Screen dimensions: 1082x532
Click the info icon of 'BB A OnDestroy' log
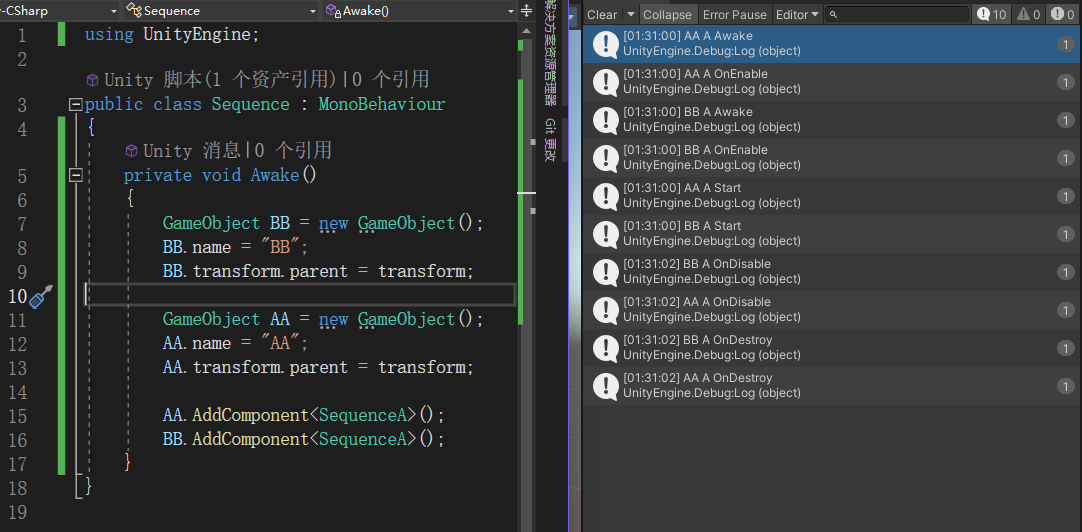click(606, 348)
